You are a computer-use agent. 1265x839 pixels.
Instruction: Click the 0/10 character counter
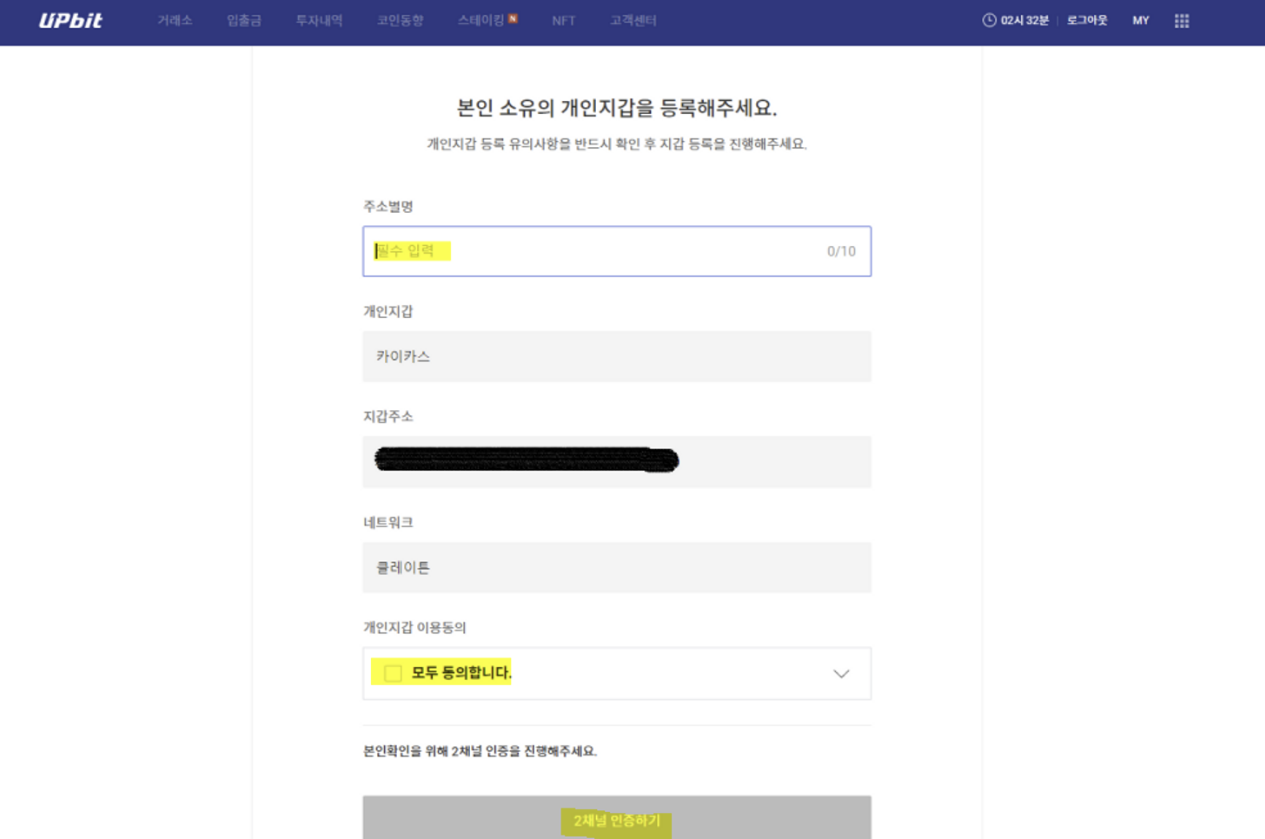coord(841,252)
